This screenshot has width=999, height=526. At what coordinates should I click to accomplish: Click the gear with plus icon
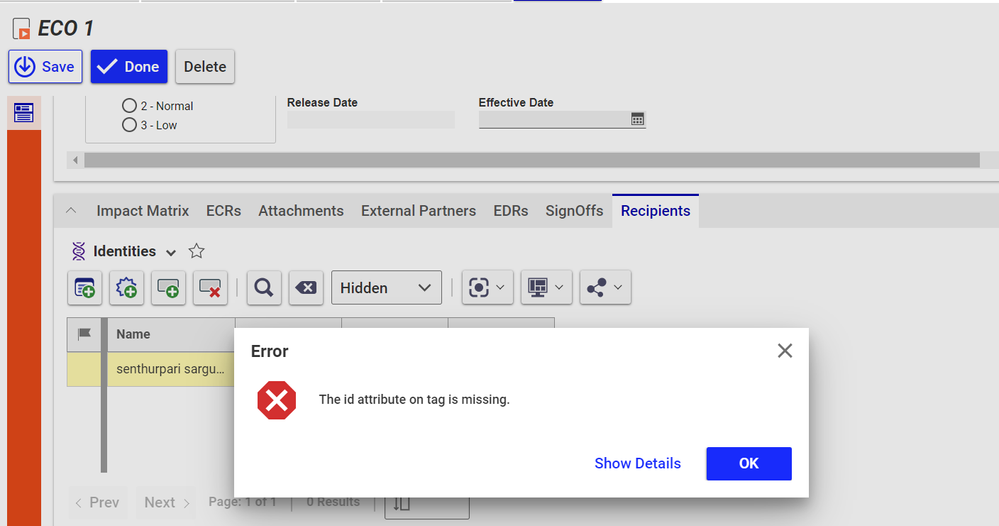(127, 288)
